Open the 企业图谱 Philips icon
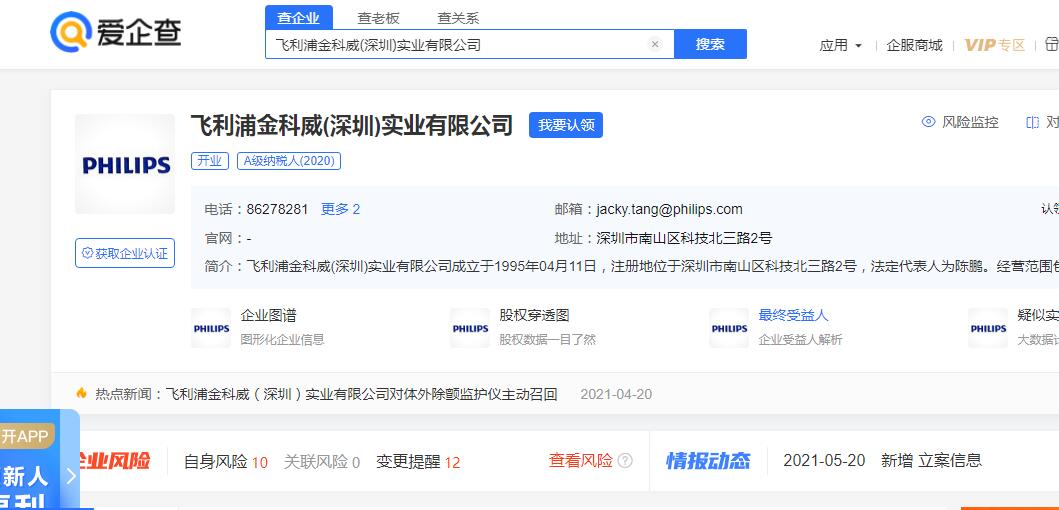This screenshot has width=1059, height=510. coord(211,328)
